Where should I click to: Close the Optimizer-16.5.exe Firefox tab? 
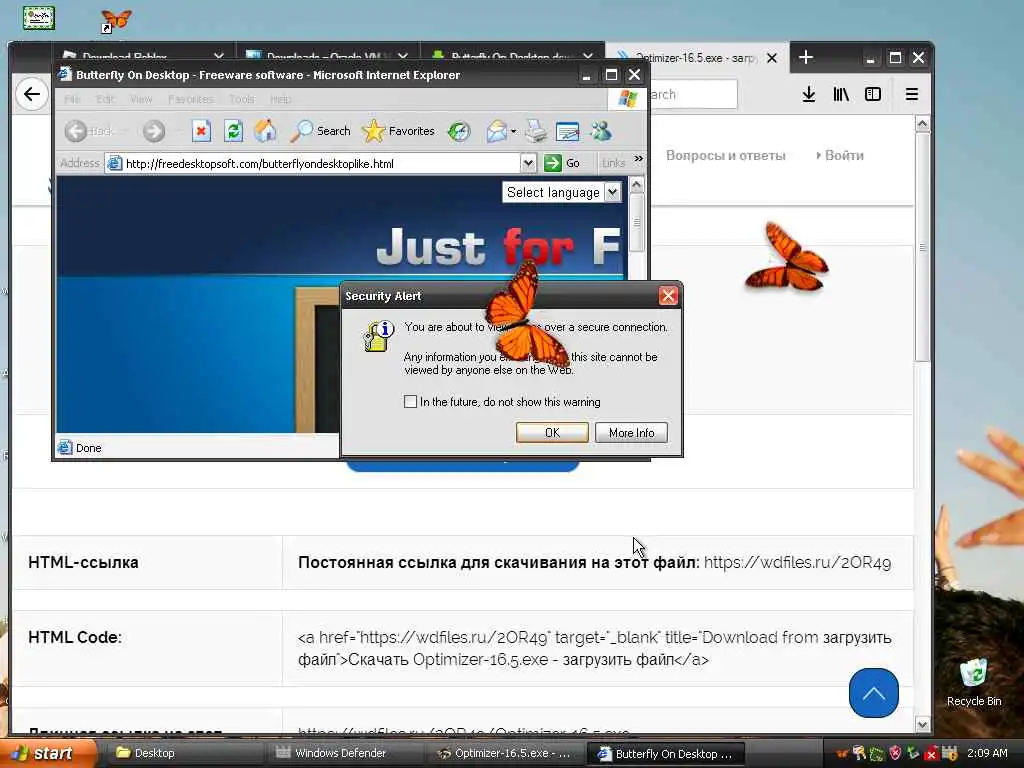[772, 58]
